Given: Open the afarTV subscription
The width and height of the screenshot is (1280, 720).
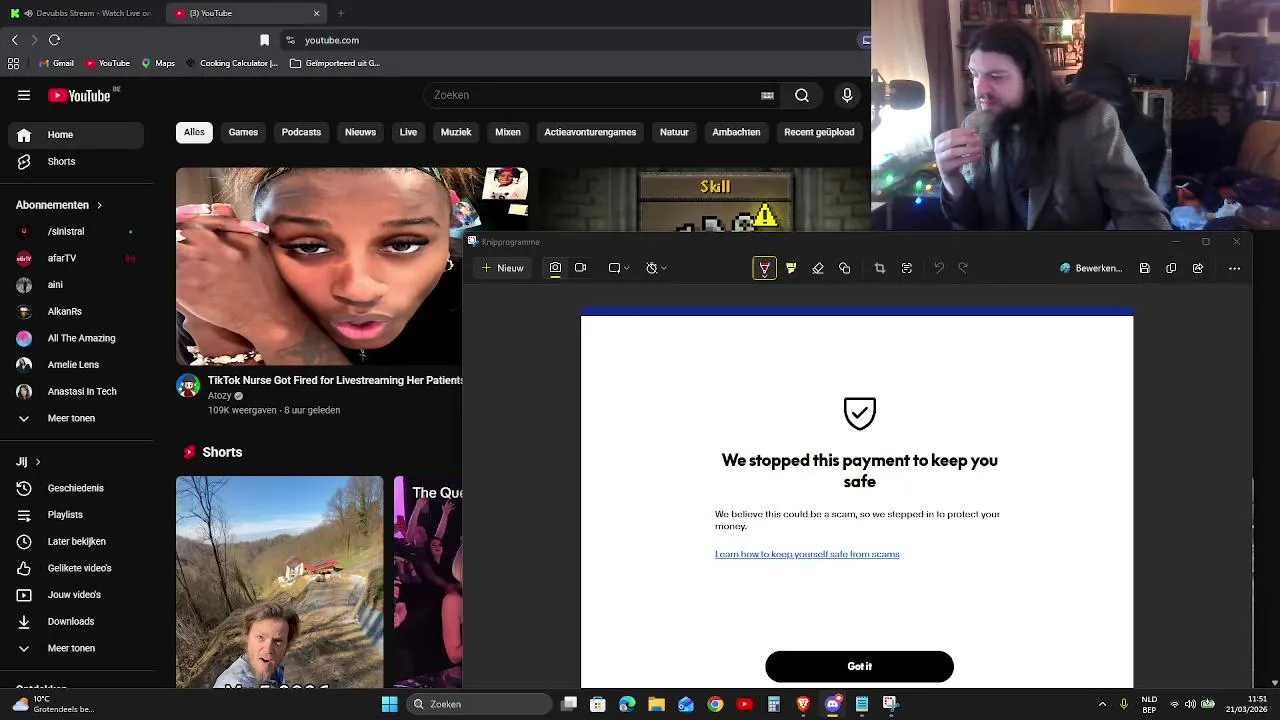Looking at the screenshot, I should point(76,258).
